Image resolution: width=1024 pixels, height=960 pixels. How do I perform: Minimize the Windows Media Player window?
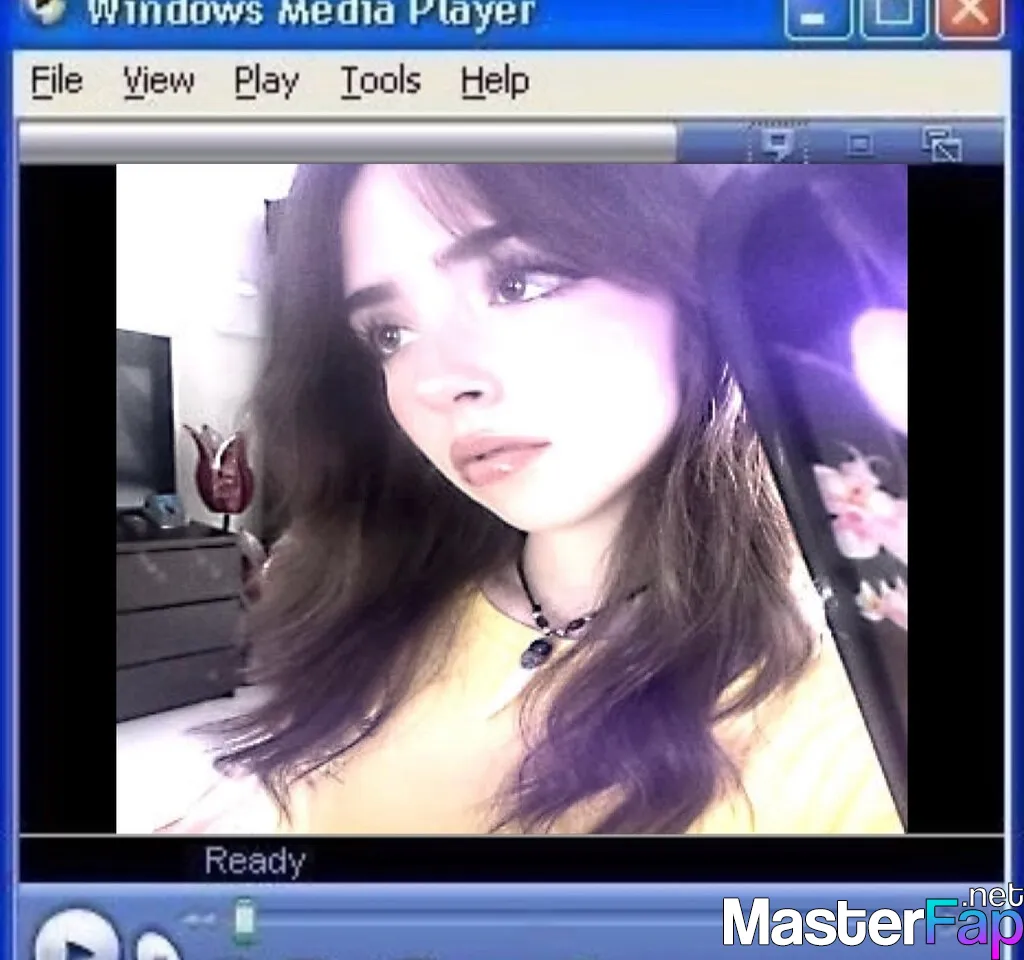click(816, 17)
